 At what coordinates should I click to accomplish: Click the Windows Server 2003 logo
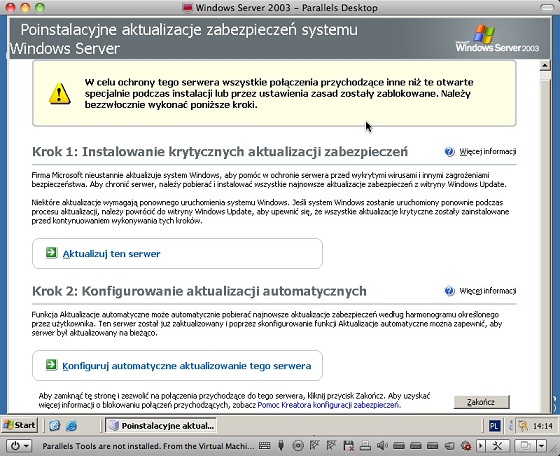pyautogui.click(x=497, y=38)
